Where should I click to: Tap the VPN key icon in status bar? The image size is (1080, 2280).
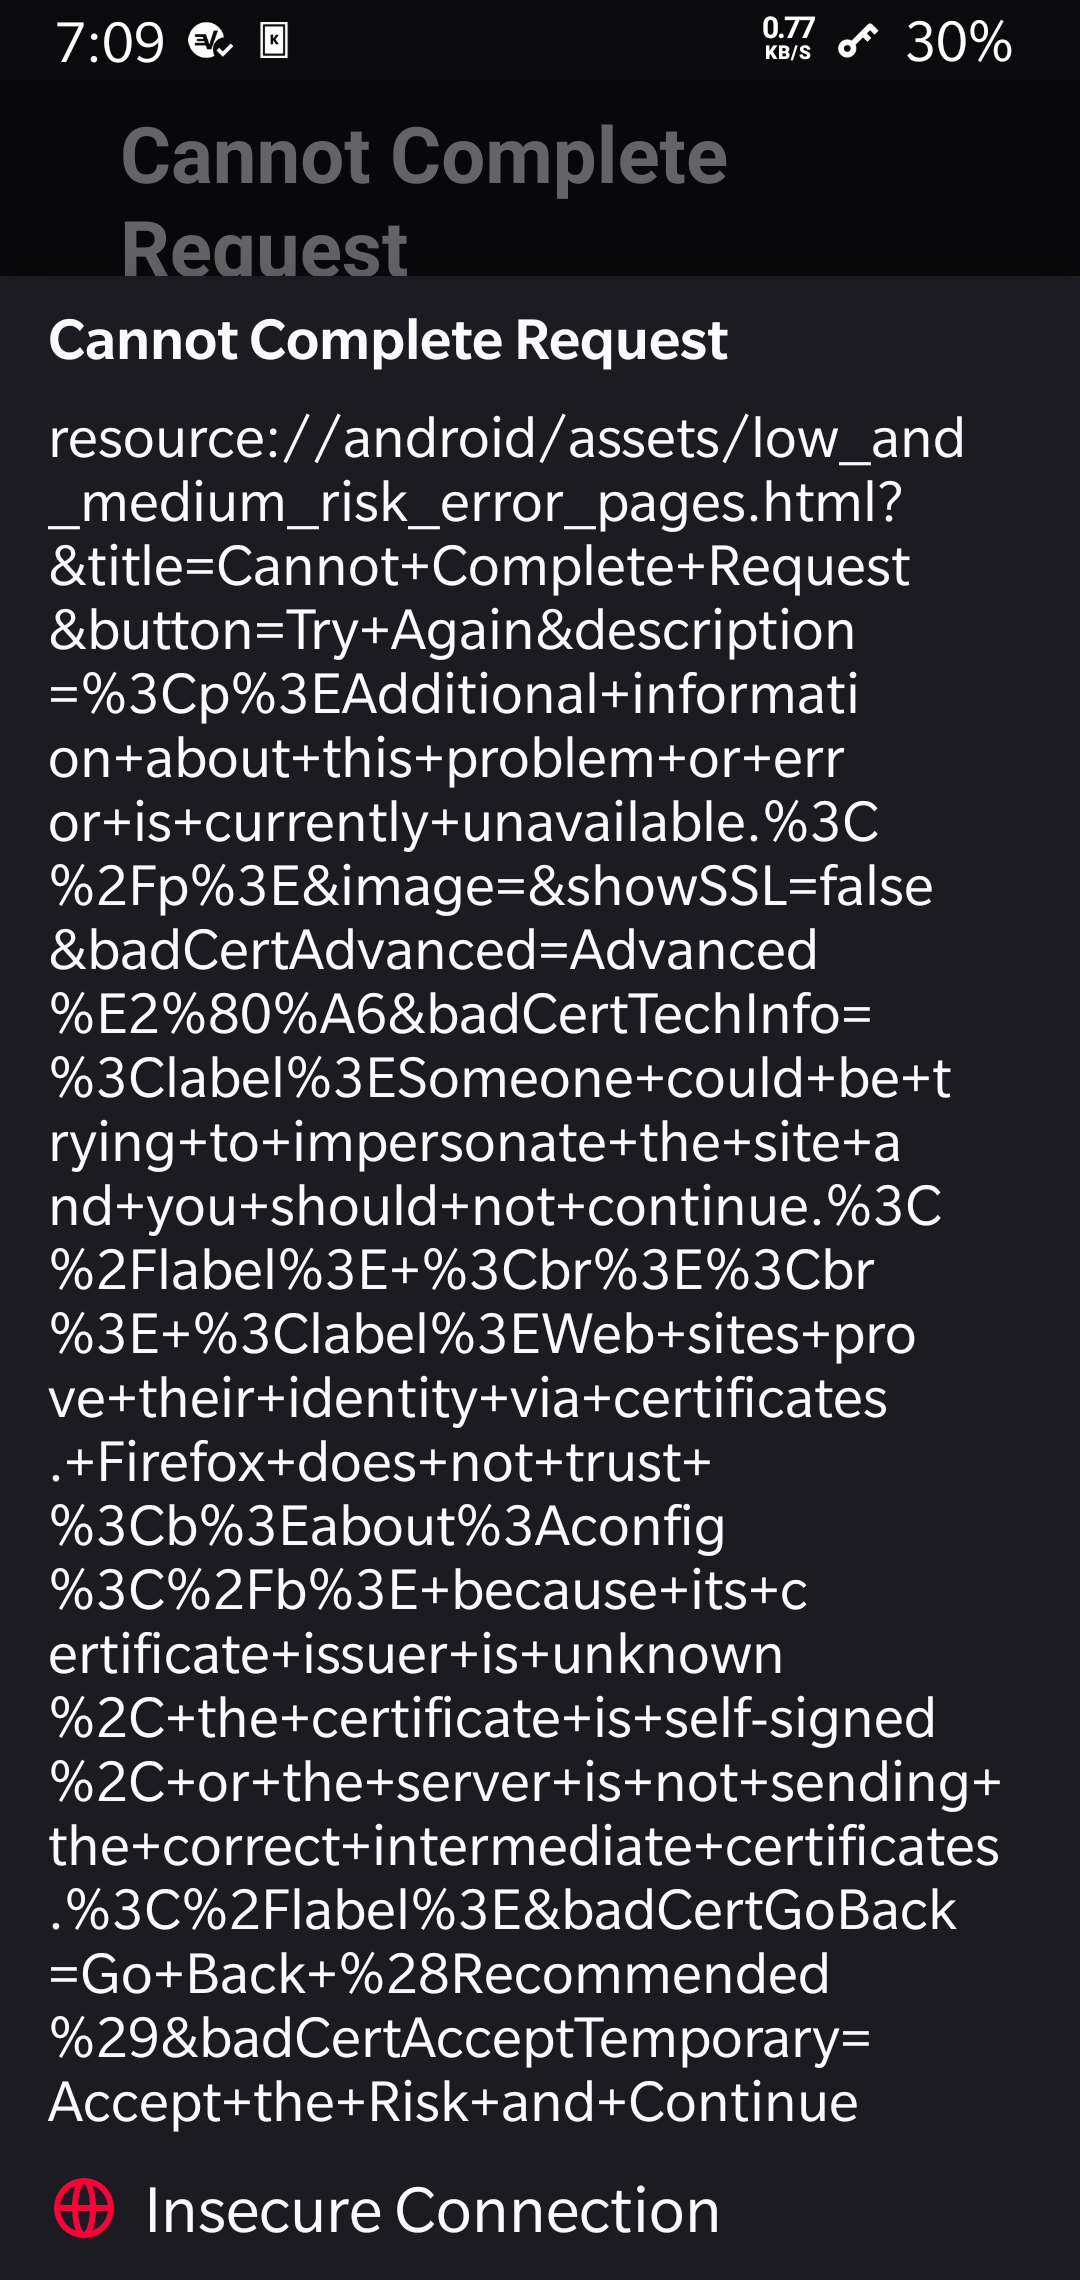[857, 42]
